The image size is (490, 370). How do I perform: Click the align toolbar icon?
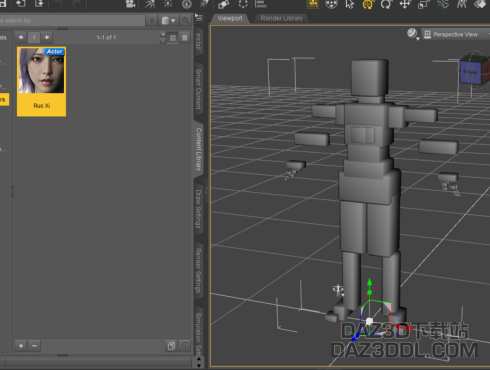click(x=260, y=4)
